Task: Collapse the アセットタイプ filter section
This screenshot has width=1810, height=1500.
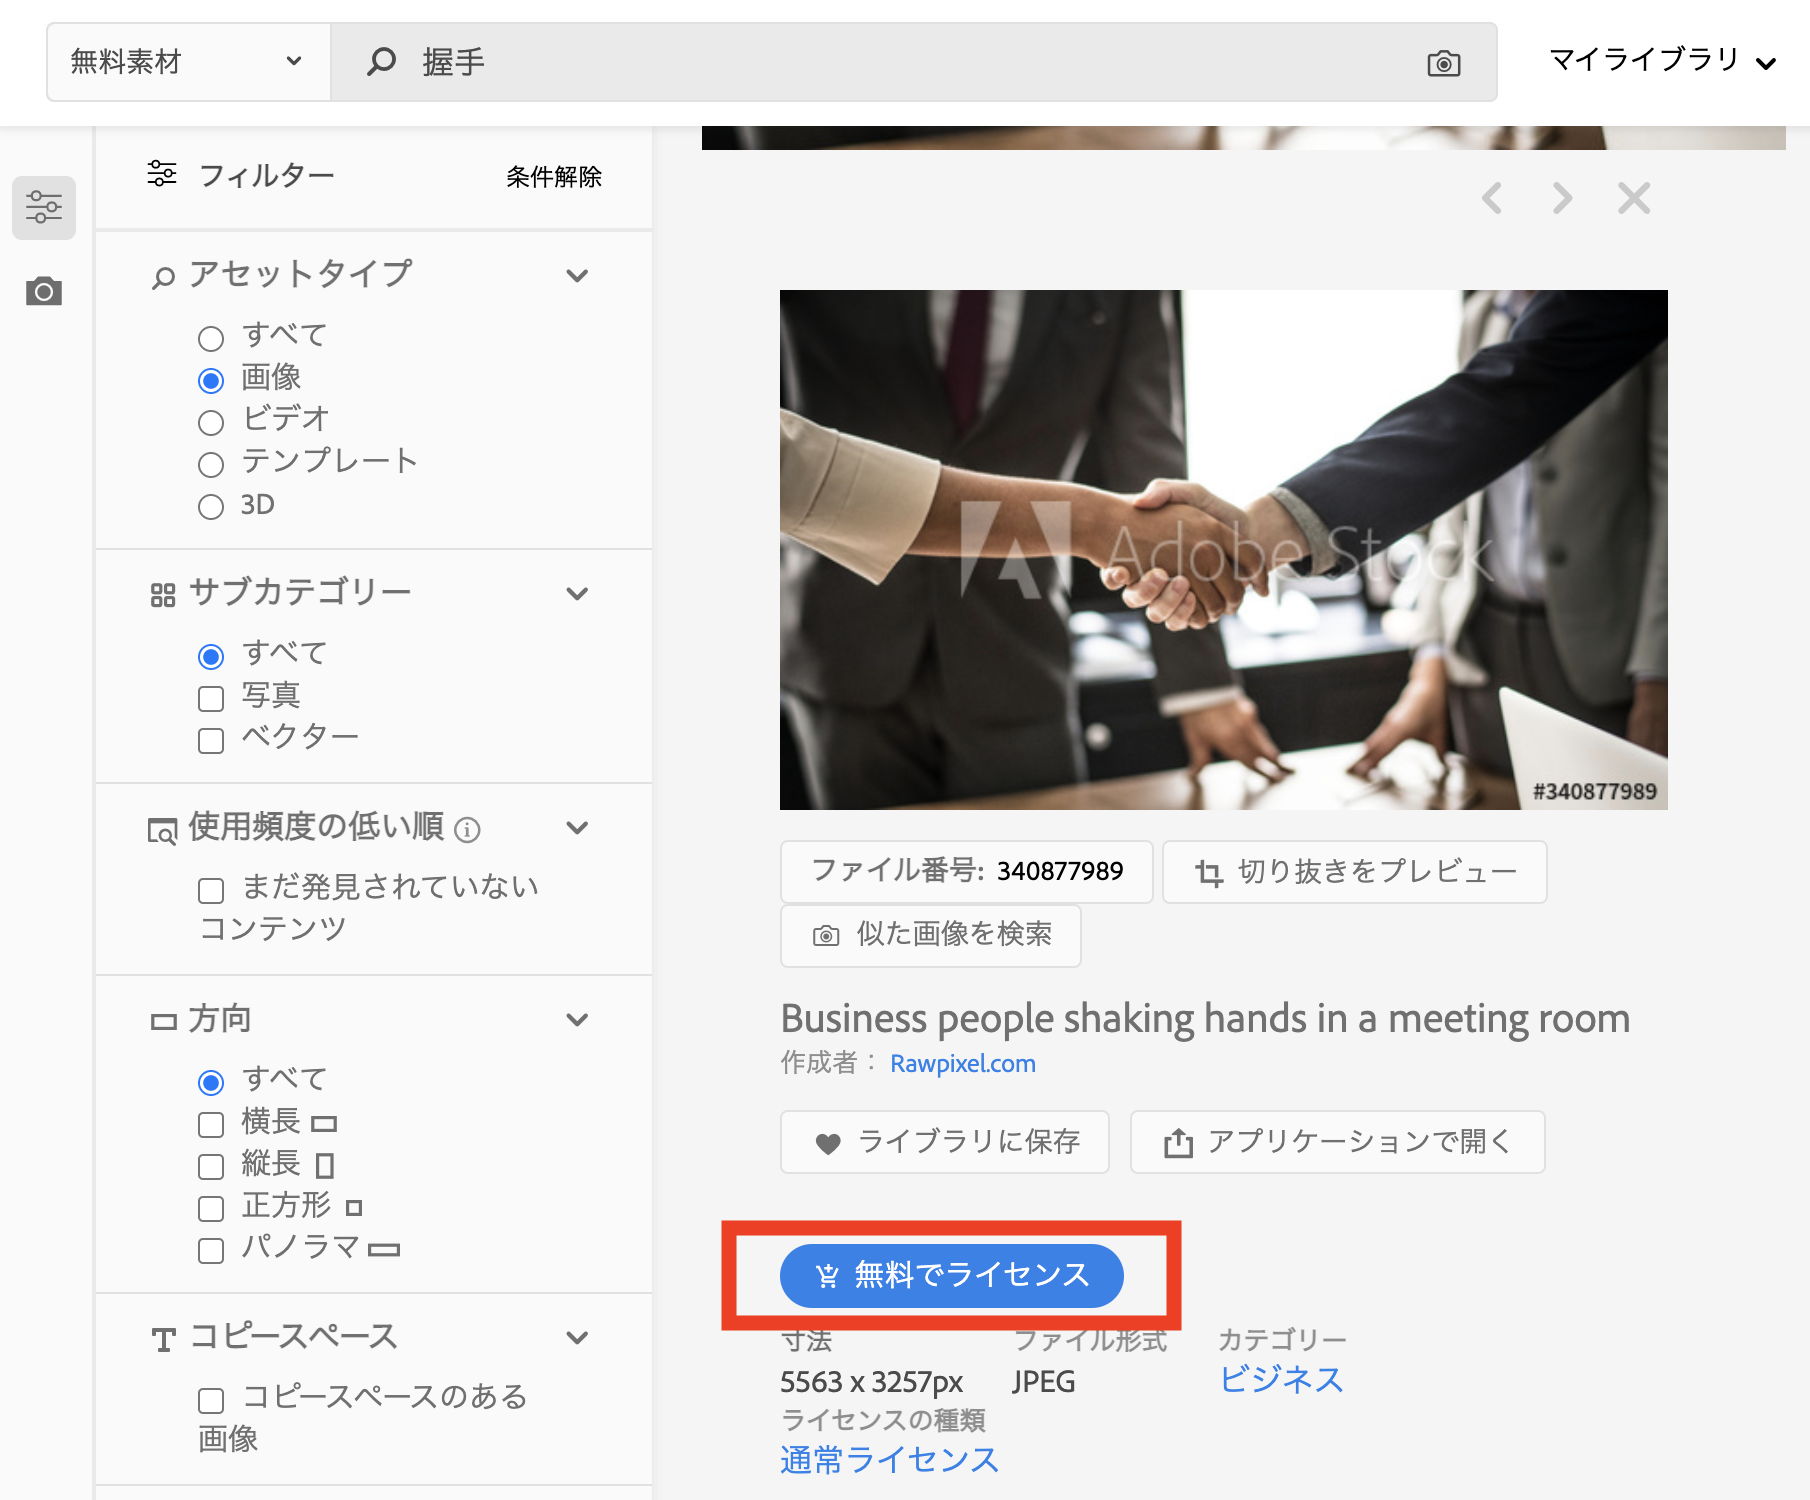Action: click(577, 275)
